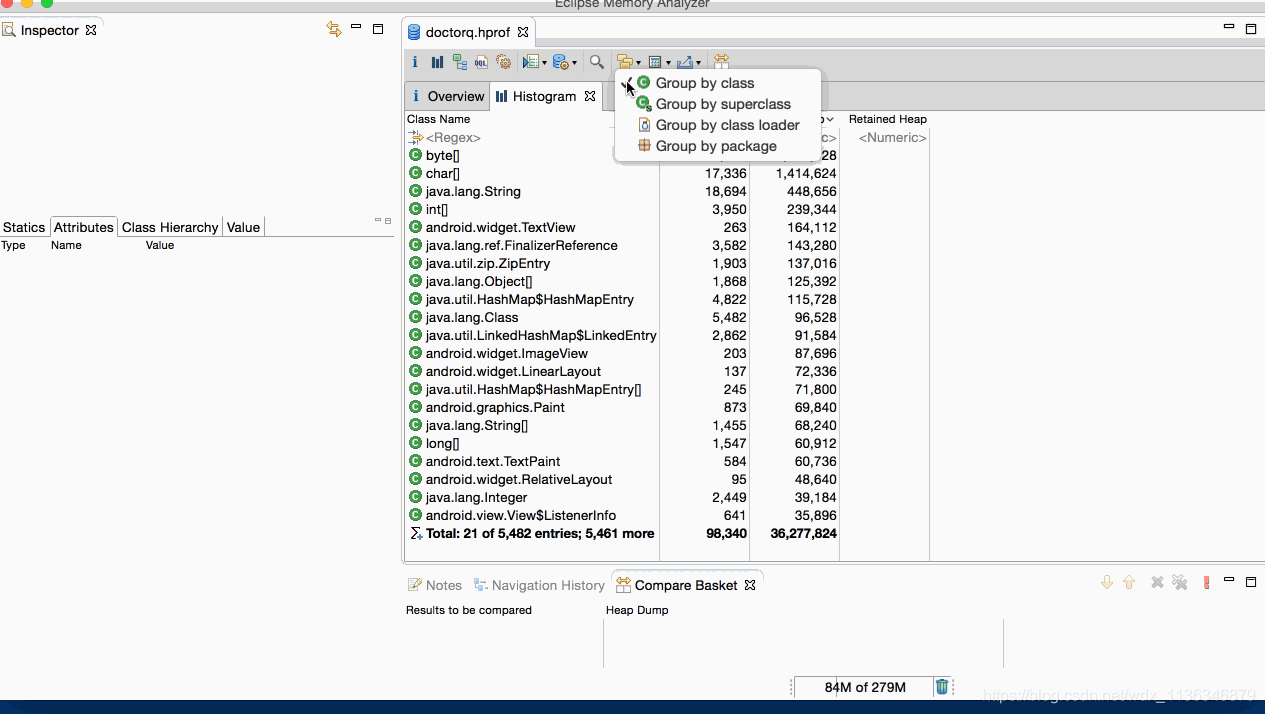Select Group by package menu entry
Screen dimensions: 1265x714
(x=718, y=146)
